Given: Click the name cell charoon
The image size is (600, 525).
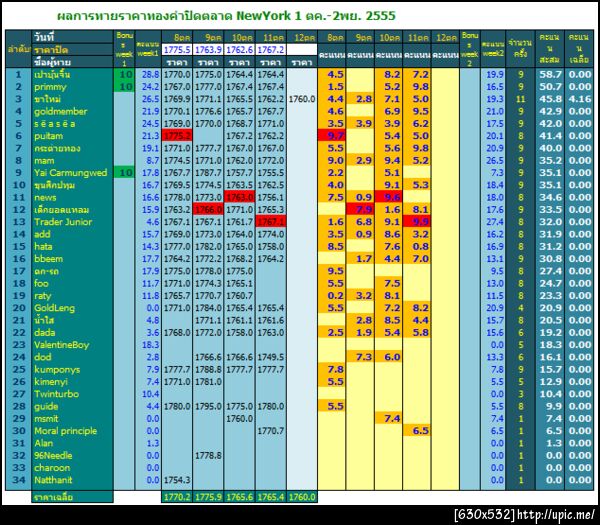Looking at the screenshot, I should [x=72, y=468].
